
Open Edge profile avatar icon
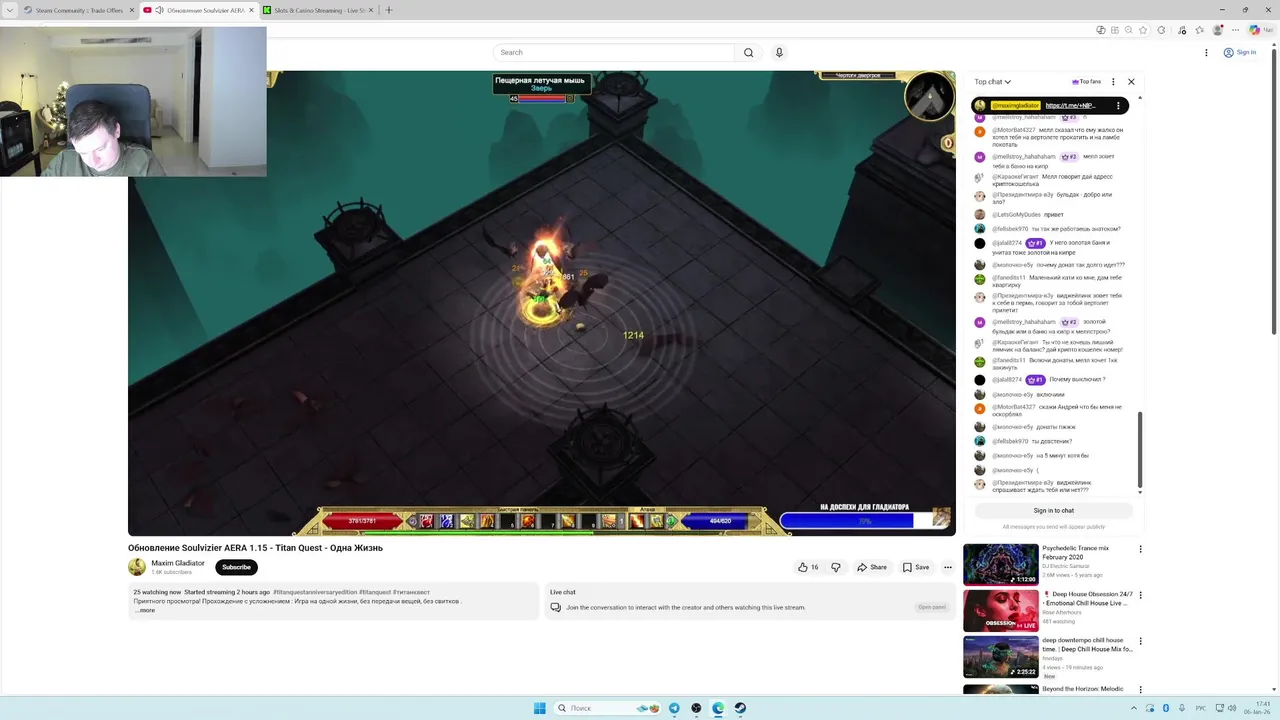pos(1218,30)
